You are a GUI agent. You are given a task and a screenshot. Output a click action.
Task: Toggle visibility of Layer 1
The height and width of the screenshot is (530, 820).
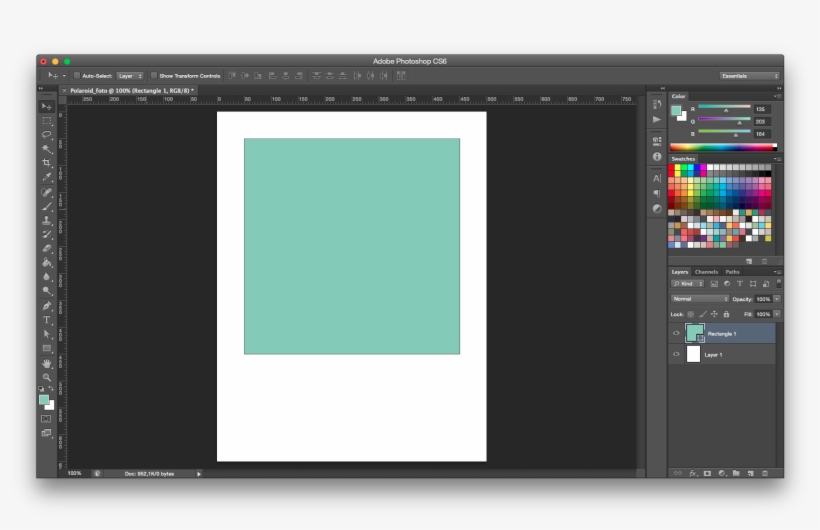pos(676,354)
